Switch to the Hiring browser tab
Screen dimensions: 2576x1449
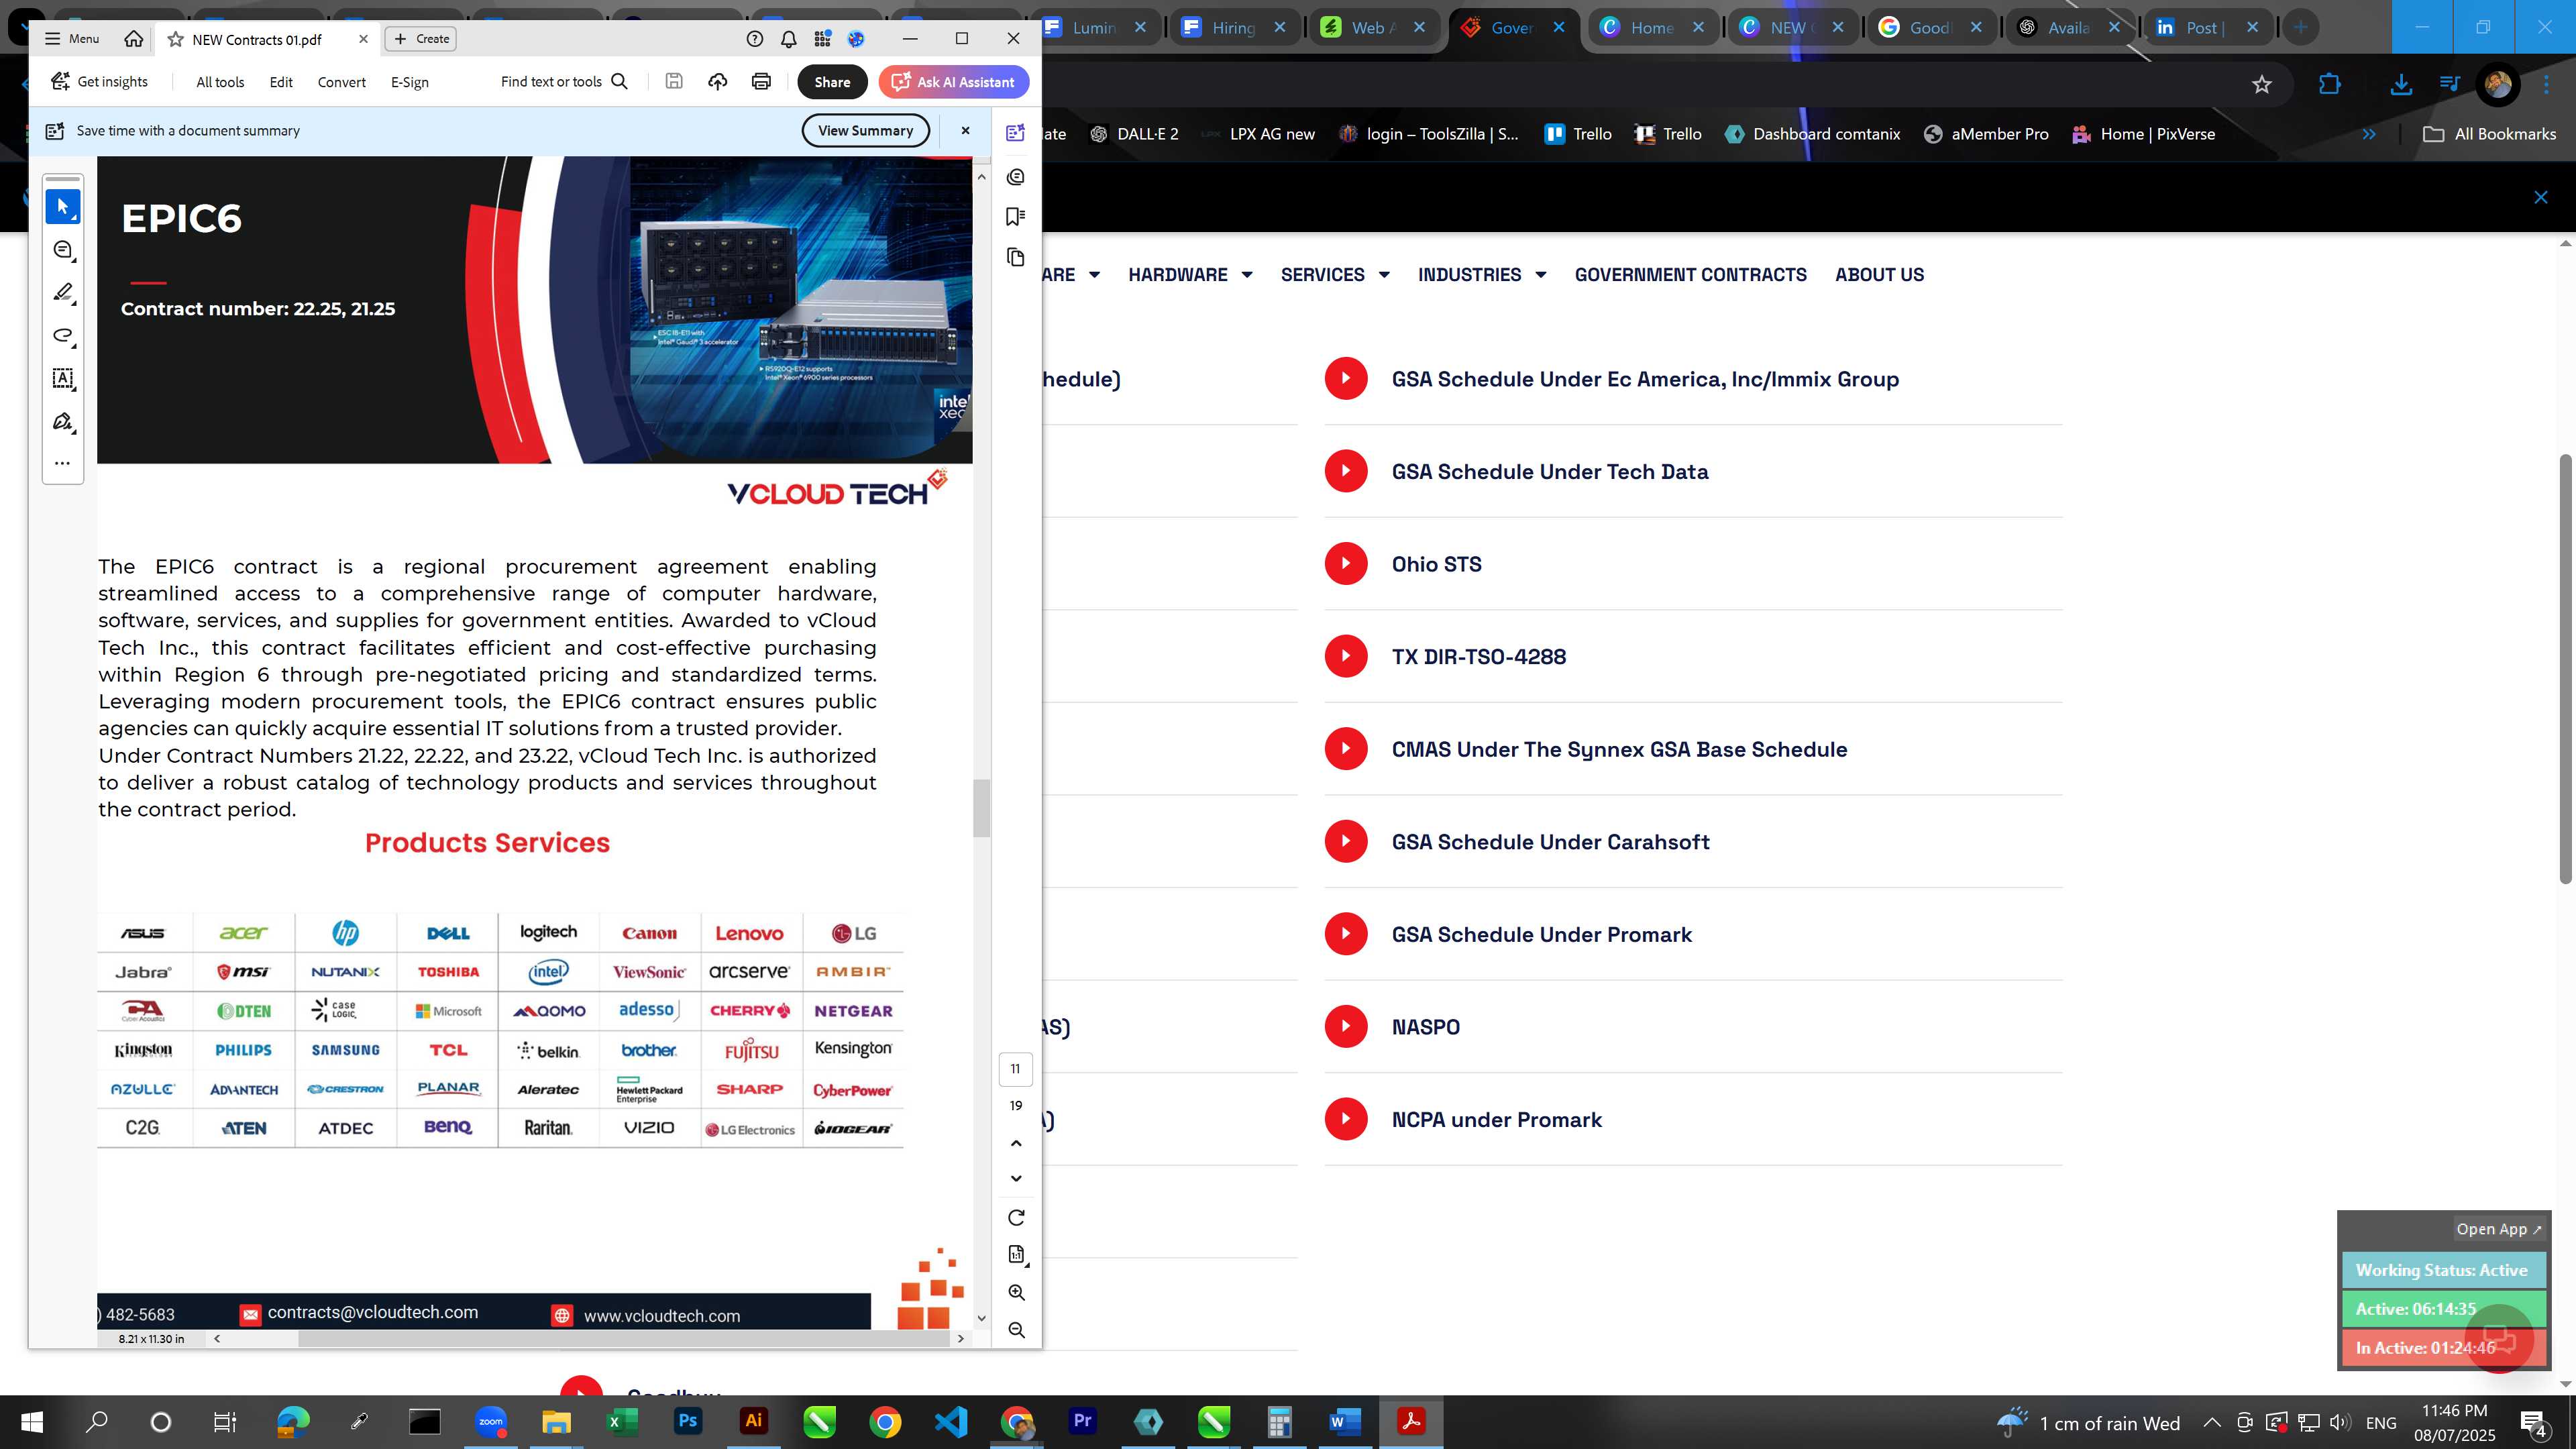click(x=1234, y=28)
